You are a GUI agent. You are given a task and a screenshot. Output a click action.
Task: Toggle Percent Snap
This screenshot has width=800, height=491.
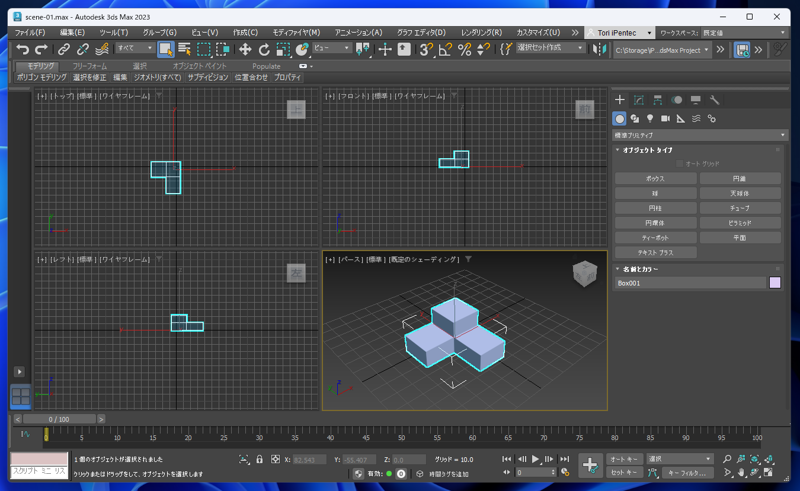464,50
